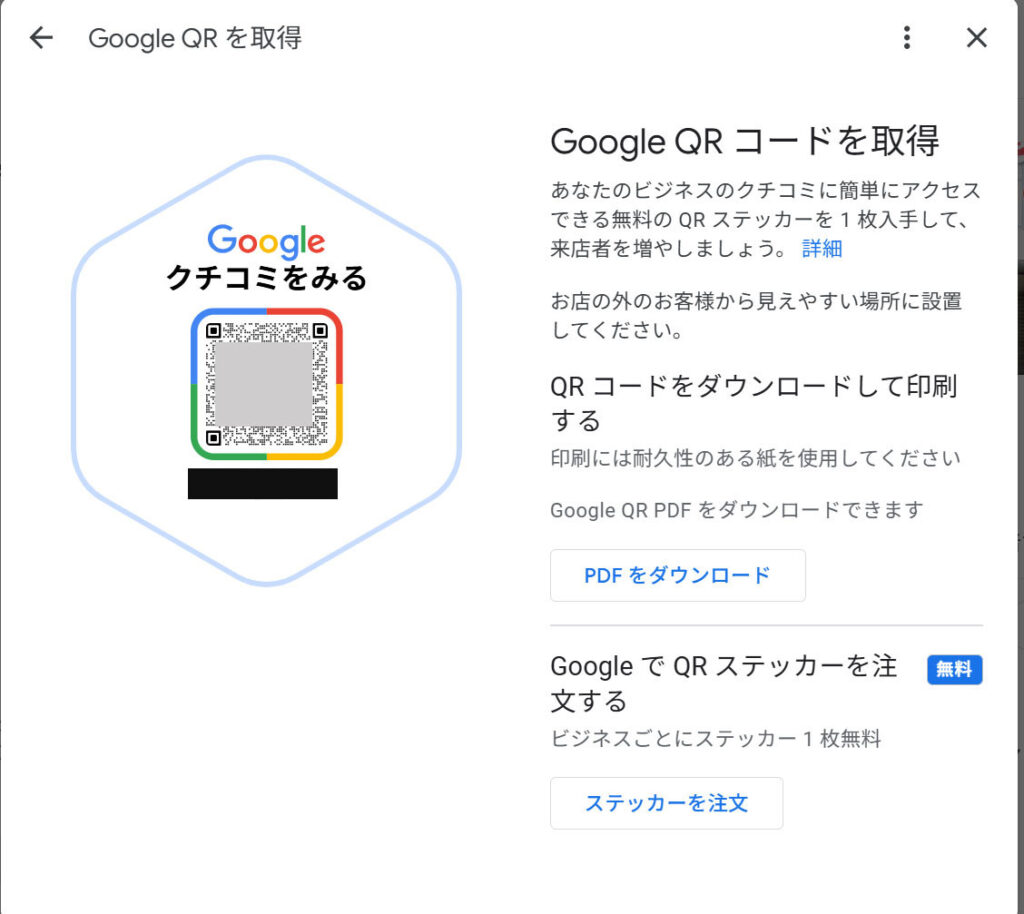
Task: Click the Google QR を取得 header title
Action: tap(195, 38)
